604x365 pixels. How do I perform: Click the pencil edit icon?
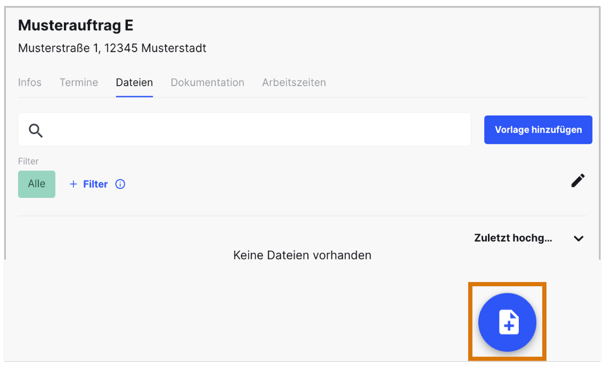pos(578,181)
